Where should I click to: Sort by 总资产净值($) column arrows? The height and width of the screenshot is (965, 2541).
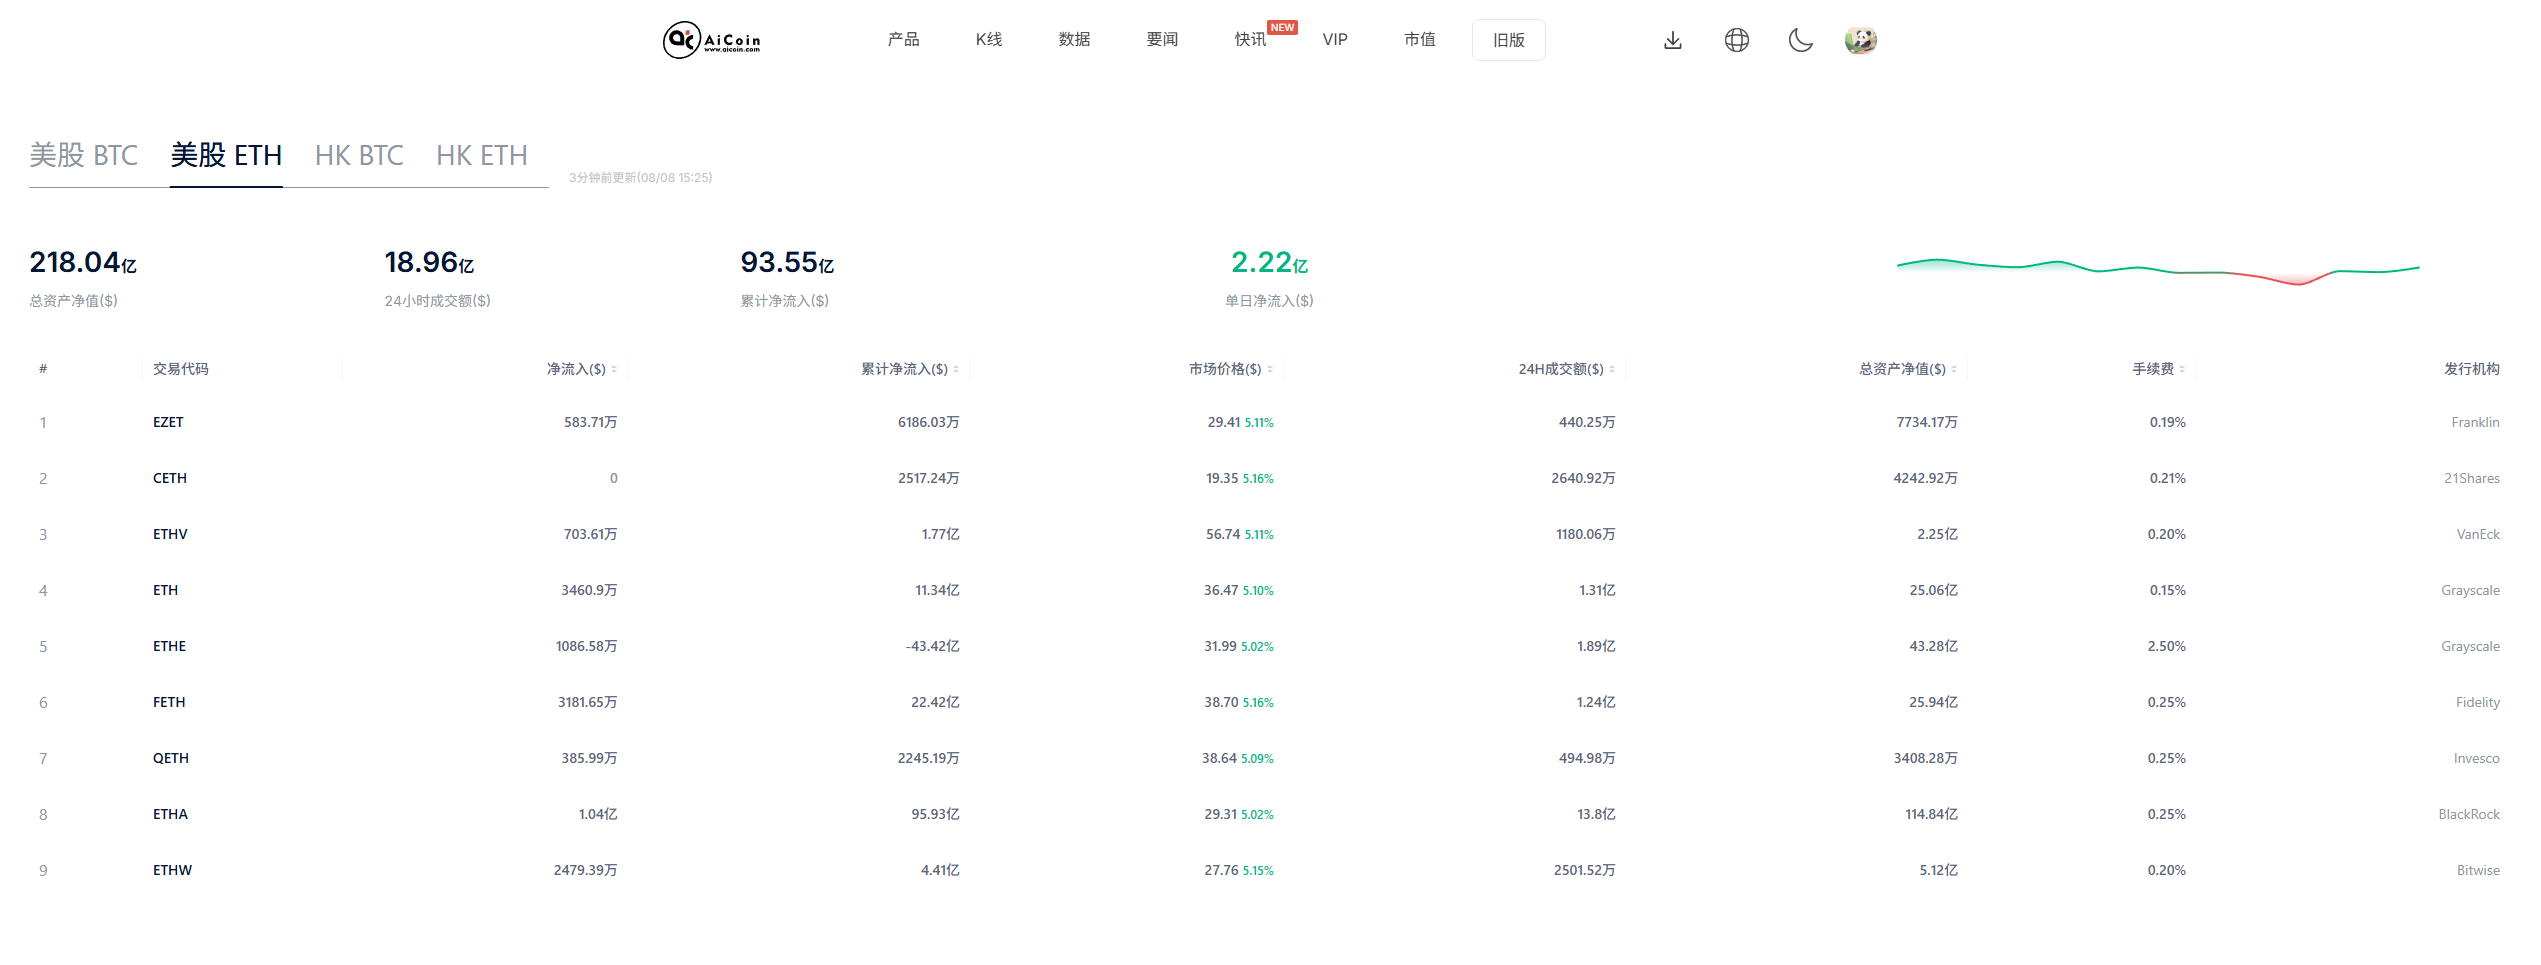point(1954,370)
